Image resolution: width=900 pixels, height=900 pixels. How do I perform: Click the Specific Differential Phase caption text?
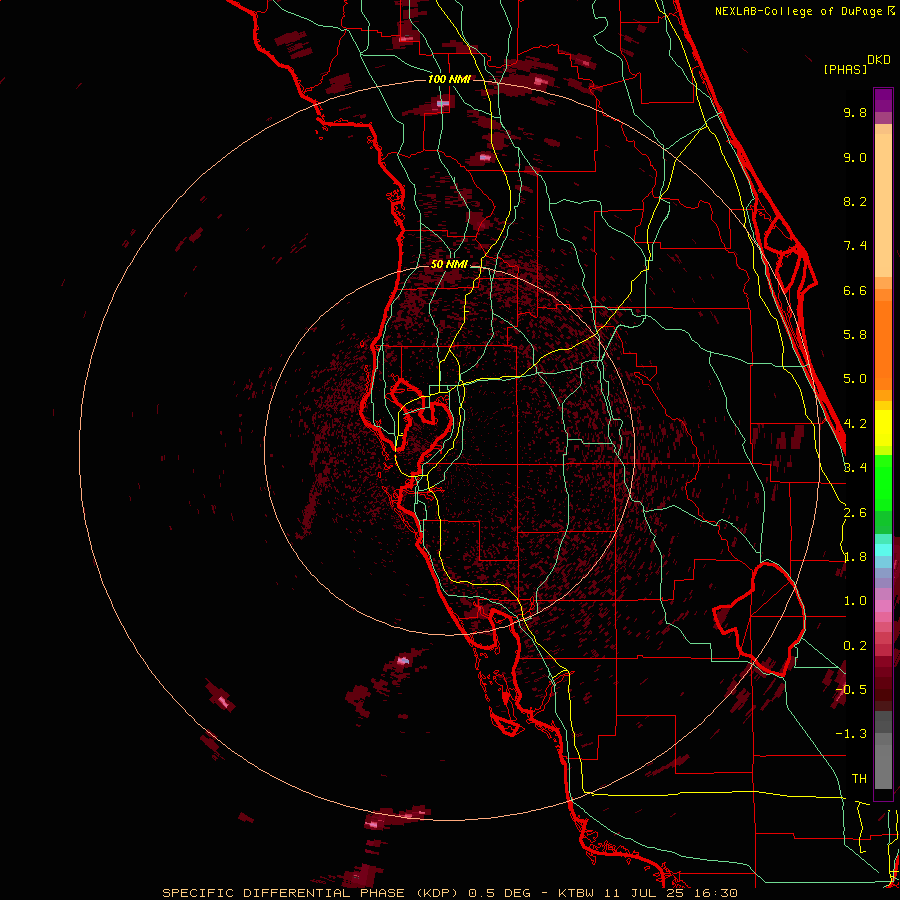pyautogui.click(x=450, y=893)
